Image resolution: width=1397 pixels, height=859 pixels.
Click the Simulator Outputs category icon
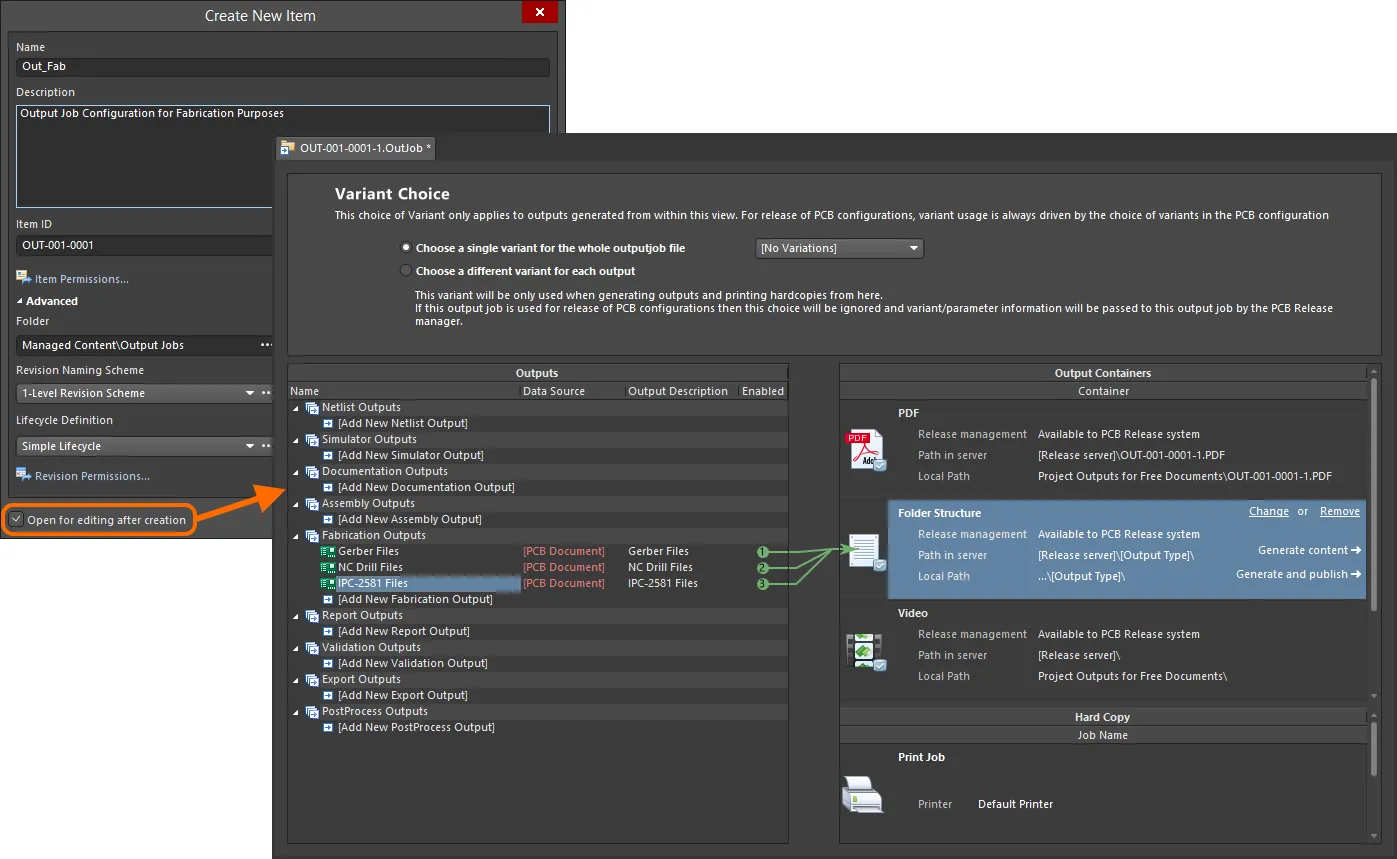312,440
